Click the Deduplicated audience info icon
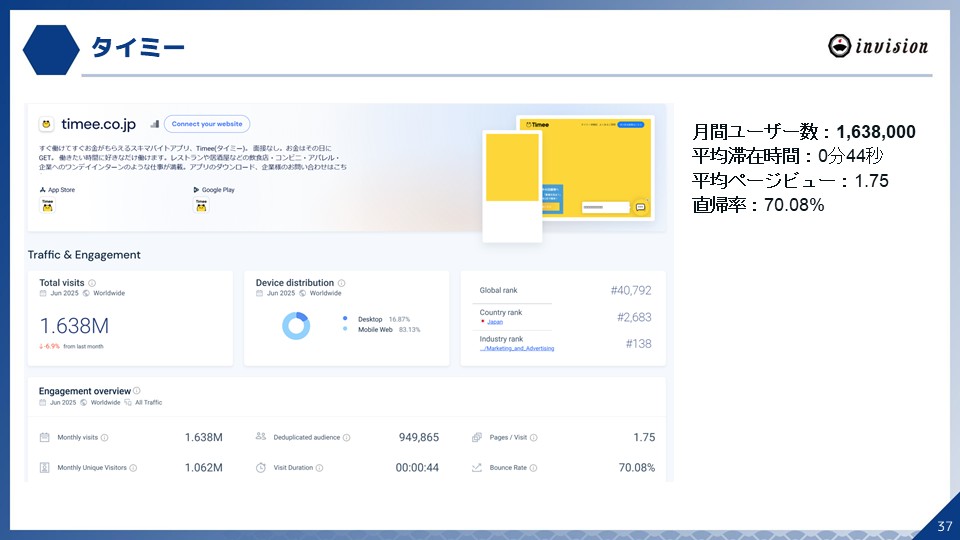 [347, 438]
